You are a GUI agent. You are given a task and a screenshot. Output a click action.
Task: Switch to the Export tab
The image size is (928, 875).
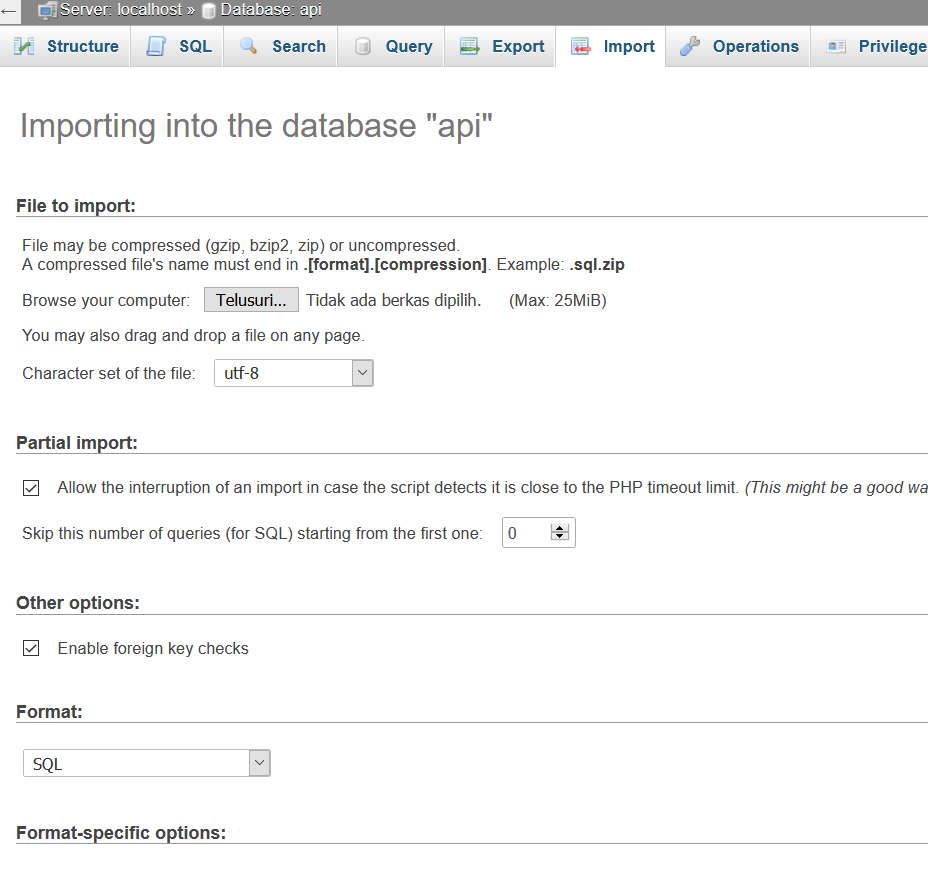518,47
